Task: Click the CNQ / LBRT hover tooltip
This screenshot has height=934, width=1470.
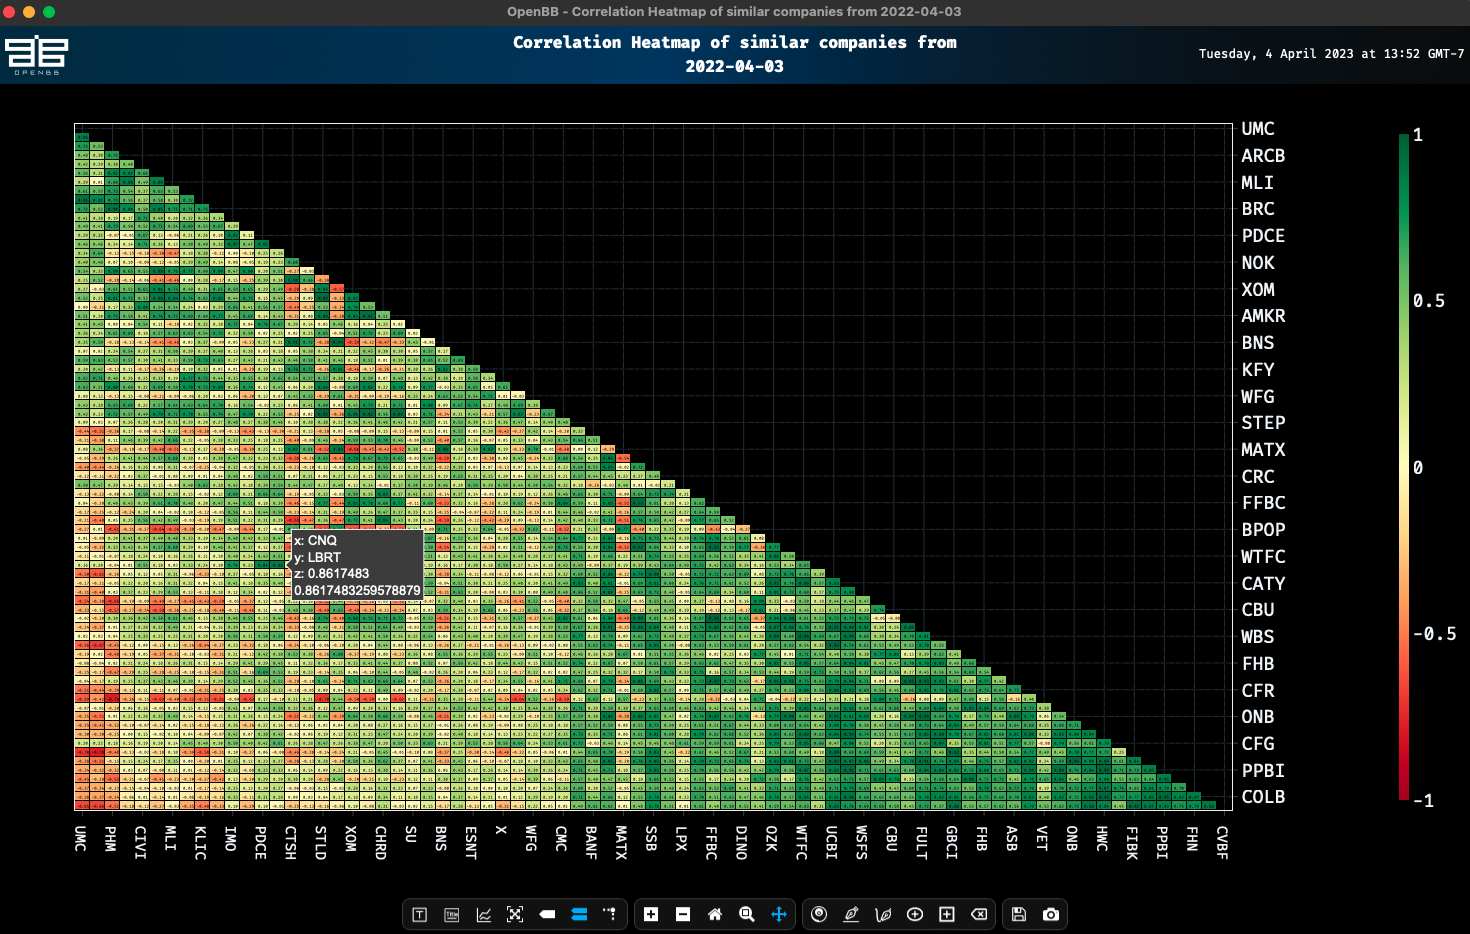Action: (x=357, y=565)
